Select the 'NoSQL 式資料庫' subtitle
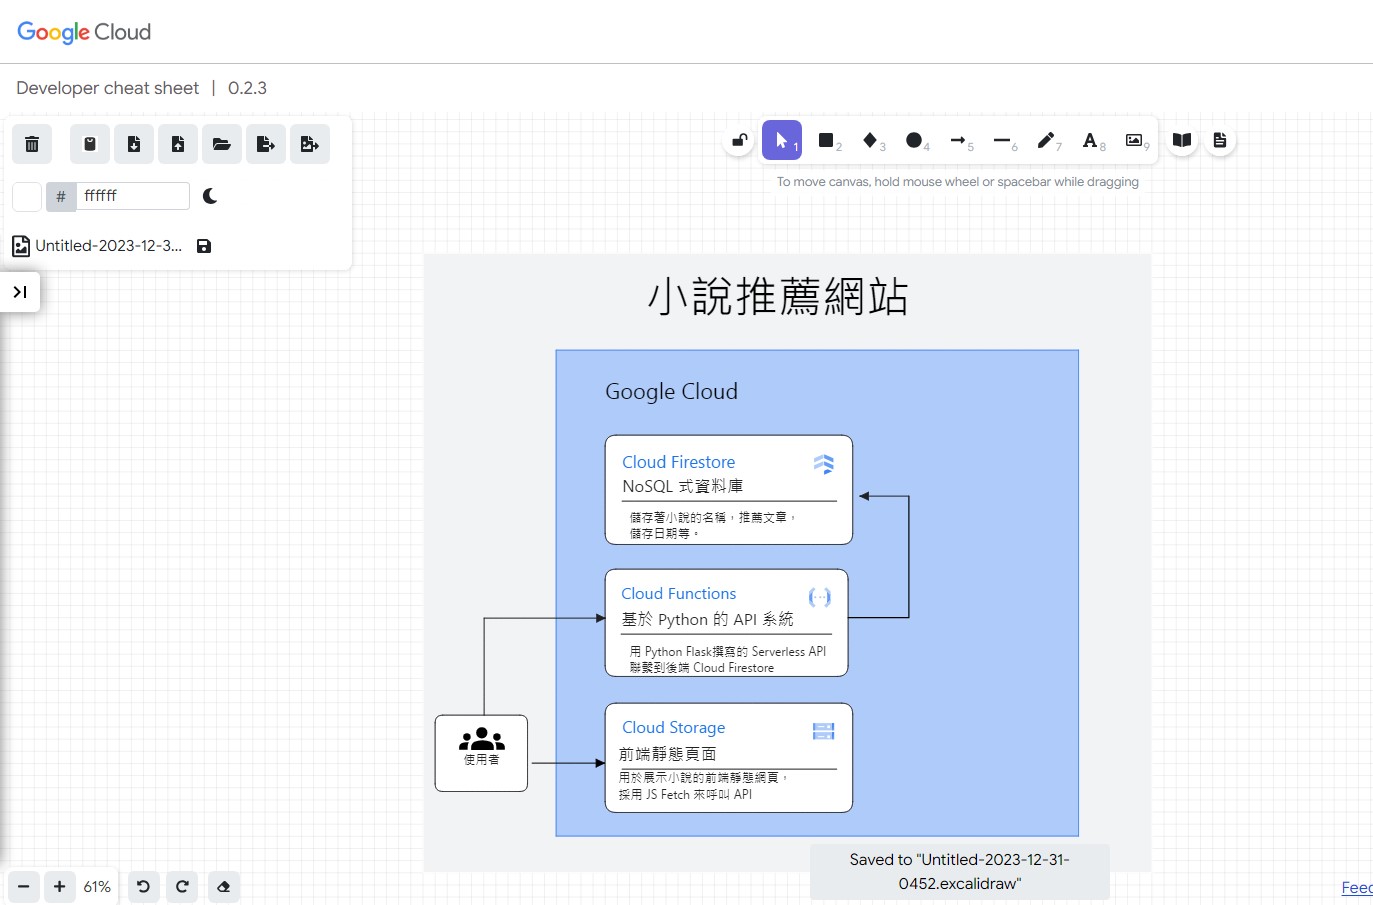 click(x=683, y=486)
